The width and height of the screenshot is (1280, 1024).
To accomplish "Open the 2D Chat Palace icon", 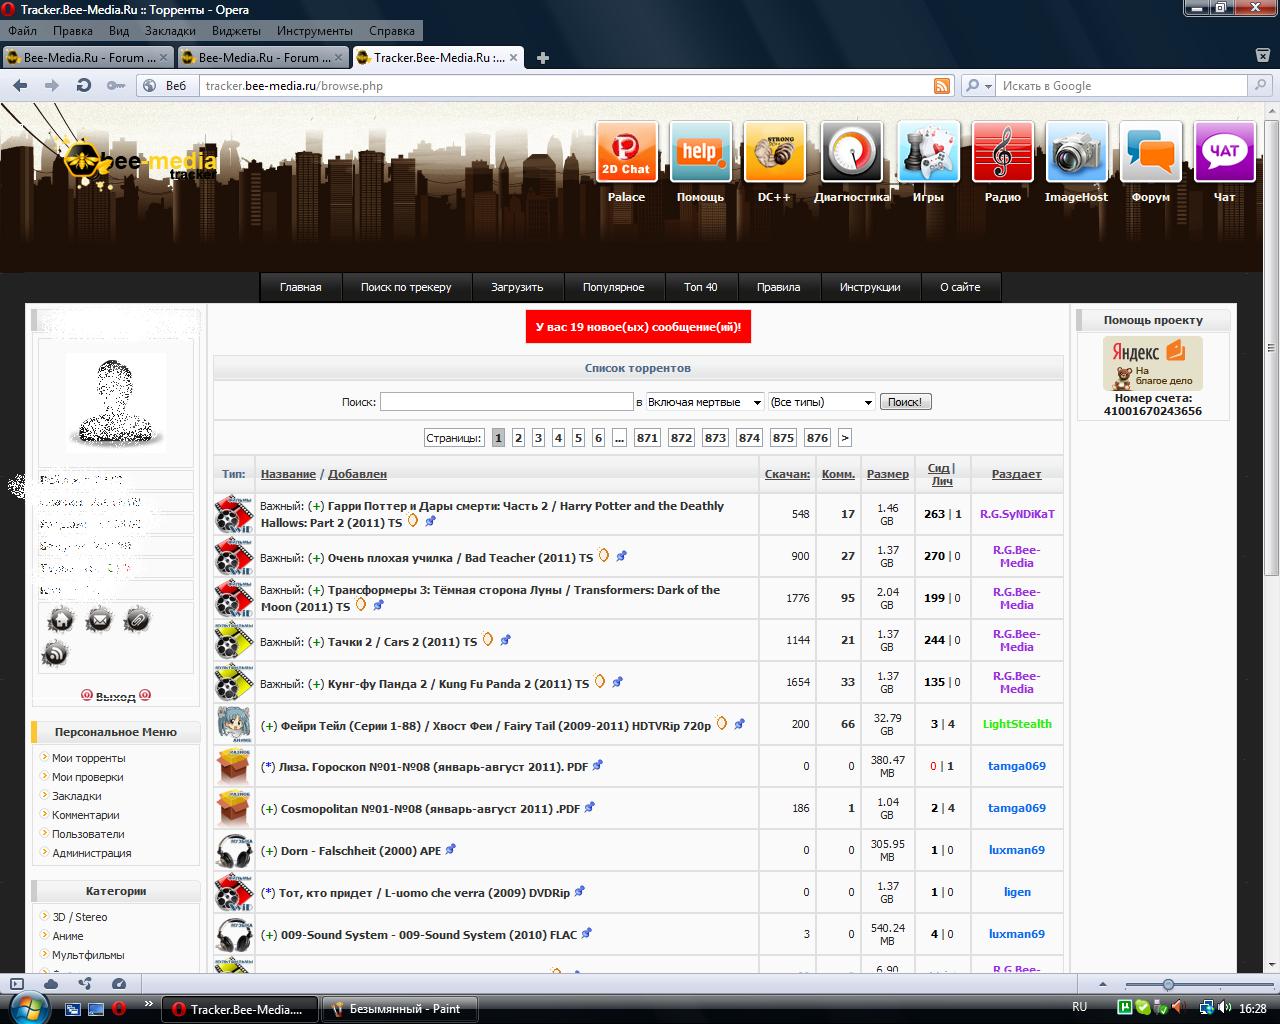I will tap(627, 152).
